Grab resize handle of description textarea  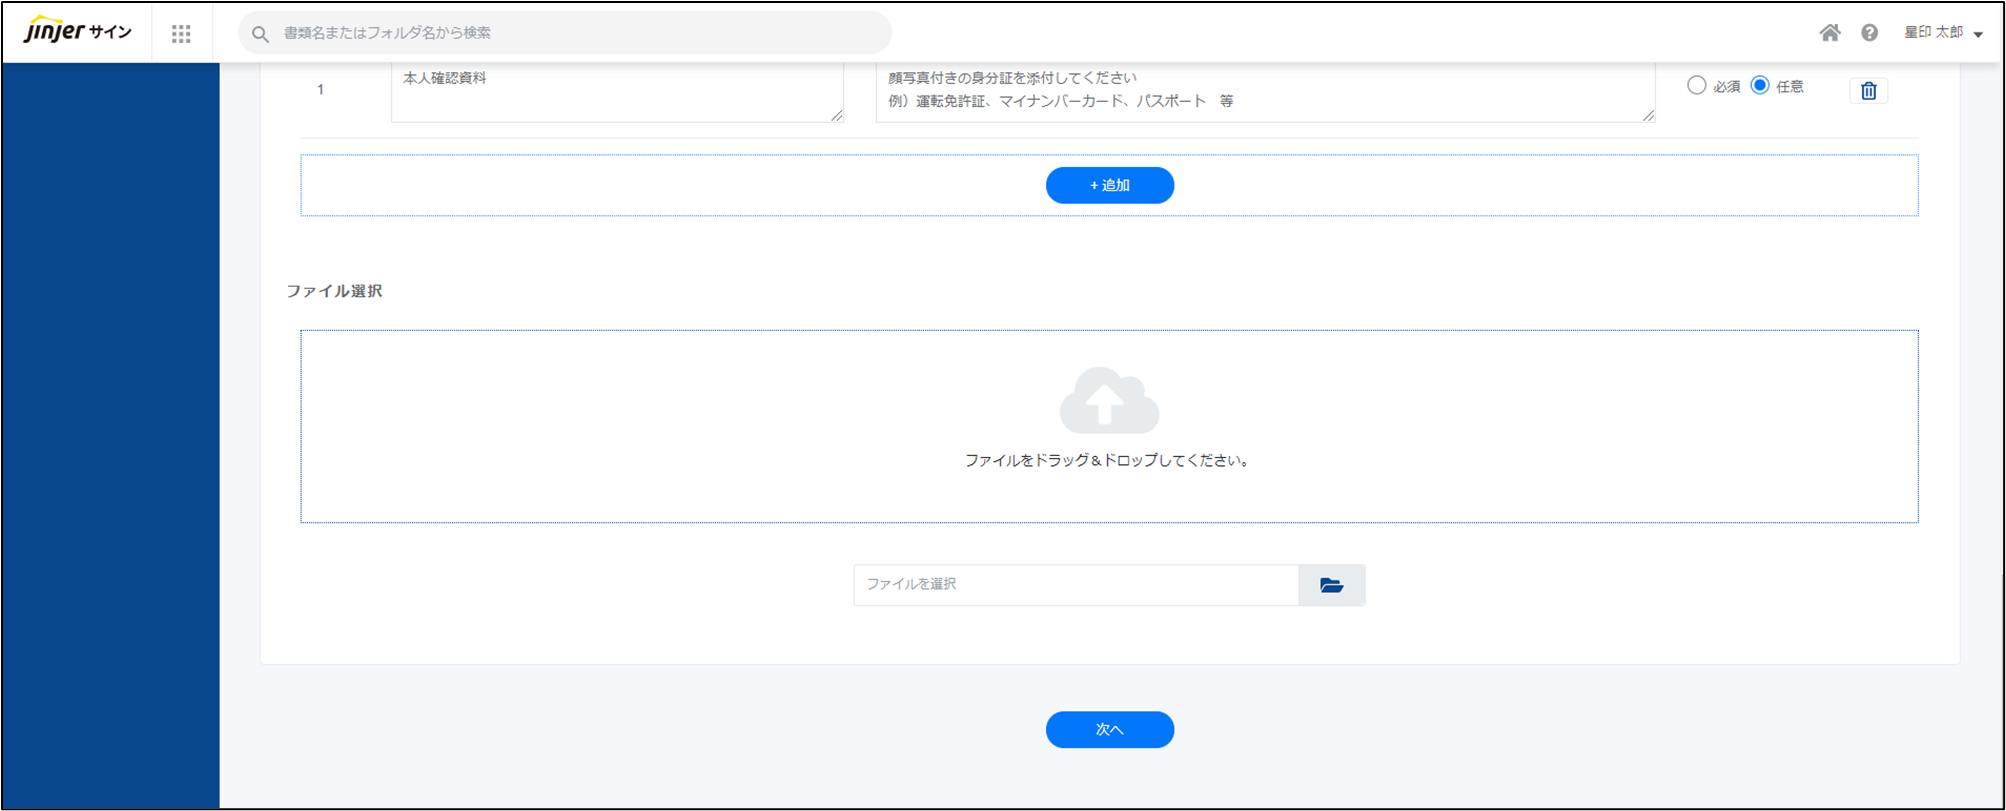(x=1648, y=116)
